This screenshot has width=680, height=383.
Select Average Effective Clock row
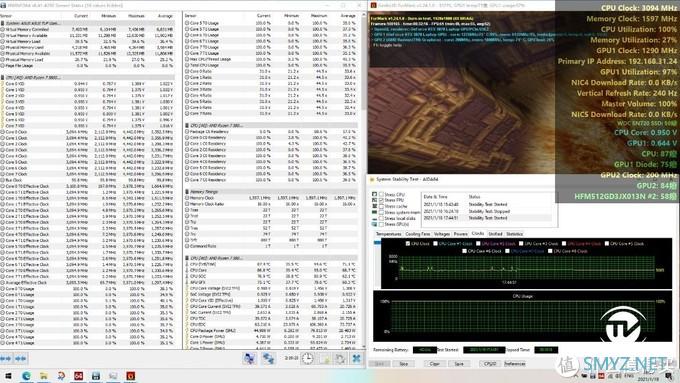coord(87,282)
